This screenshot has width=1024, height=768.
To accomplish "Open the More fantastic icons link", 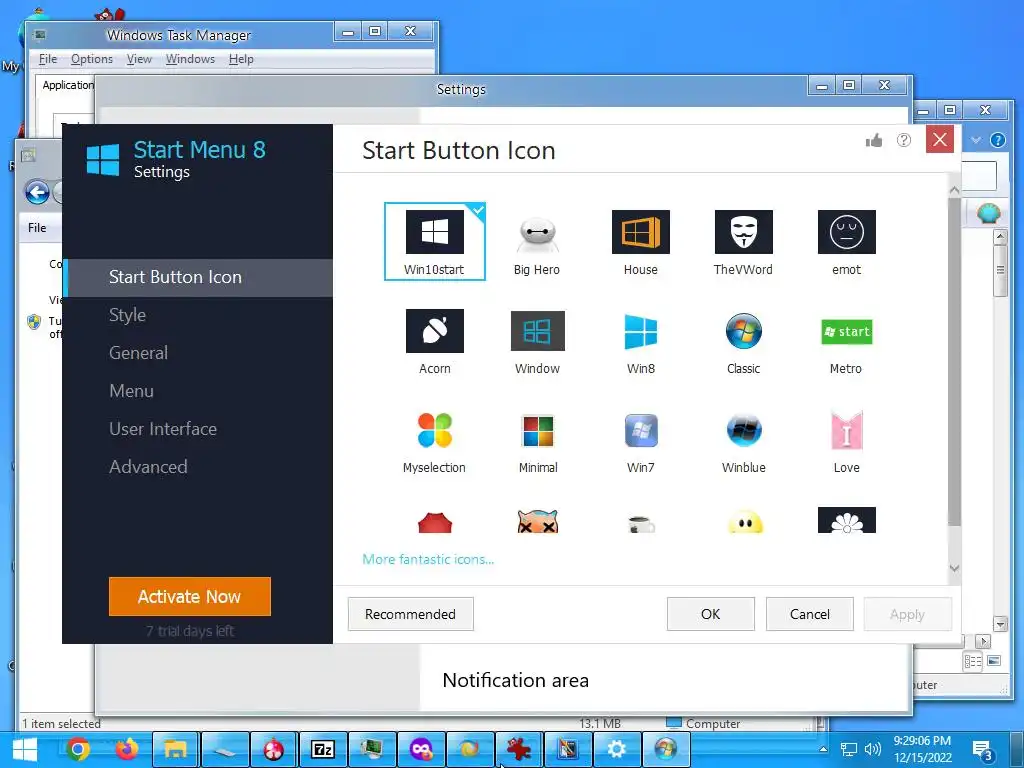I will 428,559.
